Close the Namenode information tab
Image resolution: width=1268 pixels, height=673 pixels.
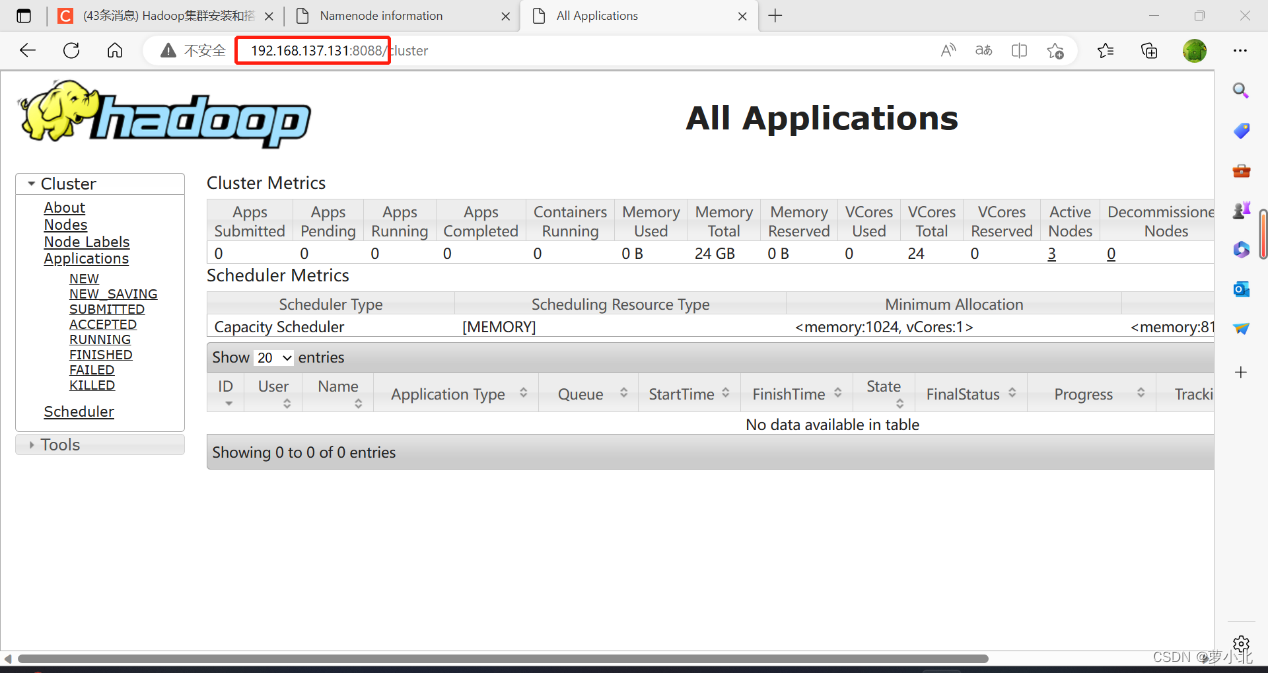505,16
